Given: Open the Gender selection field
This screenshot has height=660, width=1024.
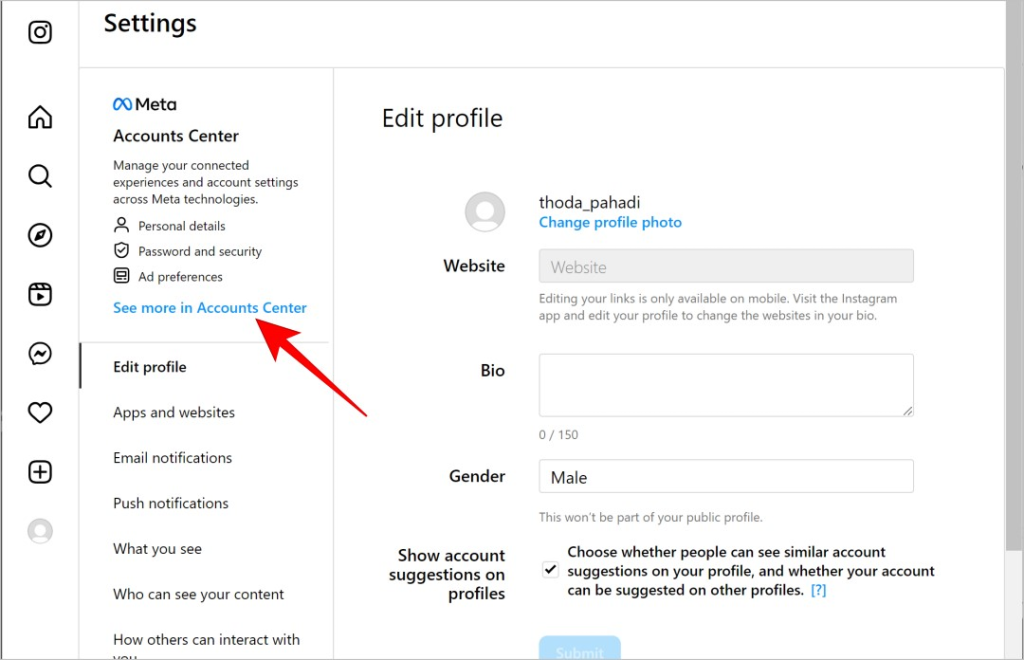Looking at the screenshot, I should tap(726, 477).
